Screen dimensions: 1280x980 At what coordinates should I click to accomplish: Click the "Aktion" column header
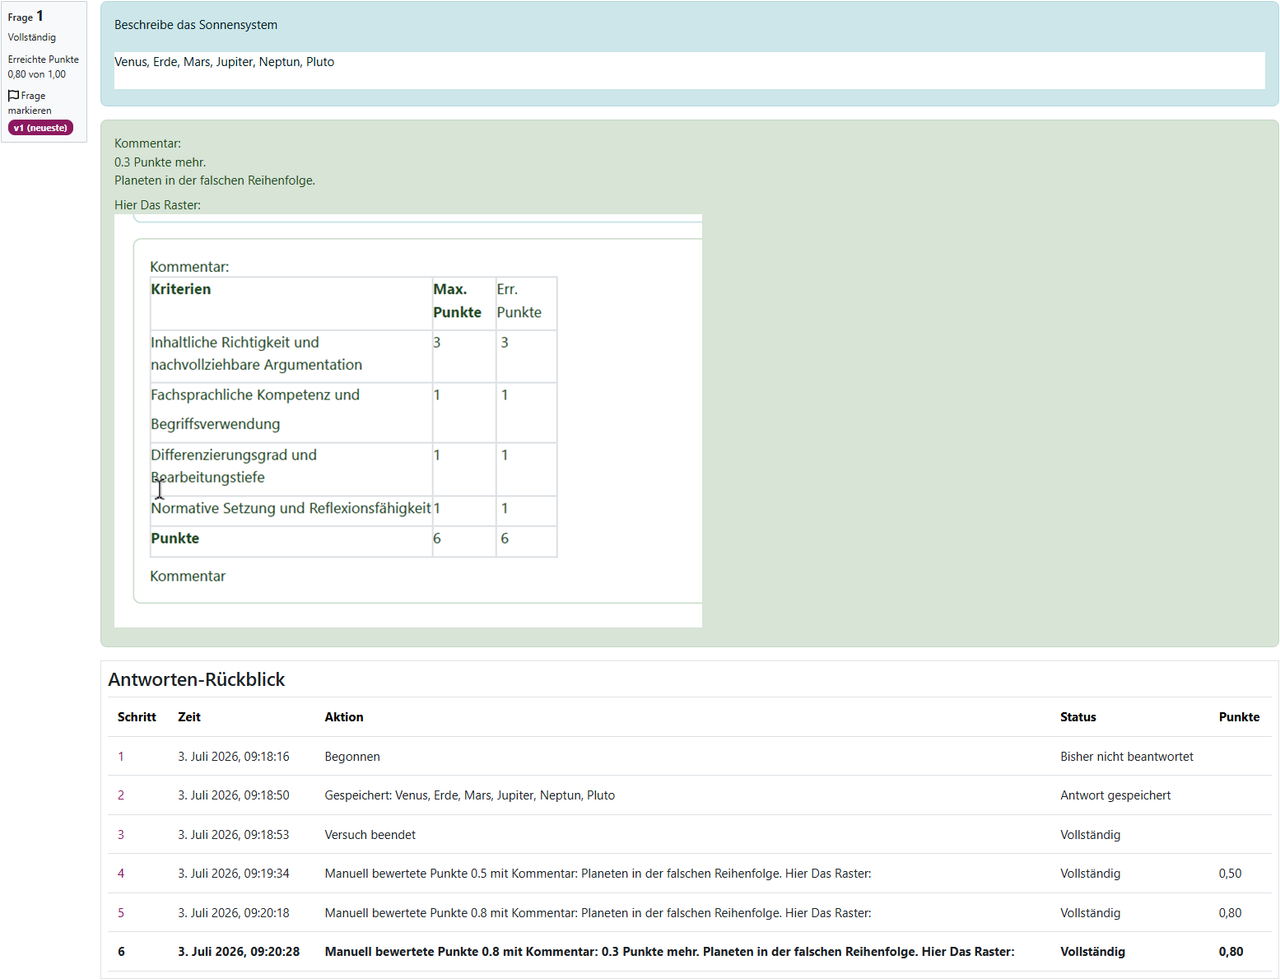(344, 717)
